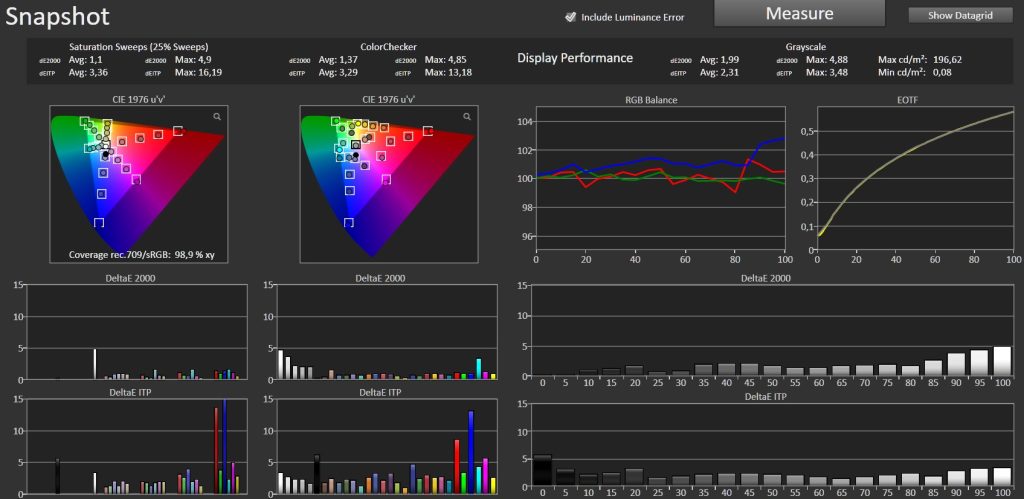1024x499 pixels.
Task: Open the Show Datagrid view
Action: pos(961,16)
